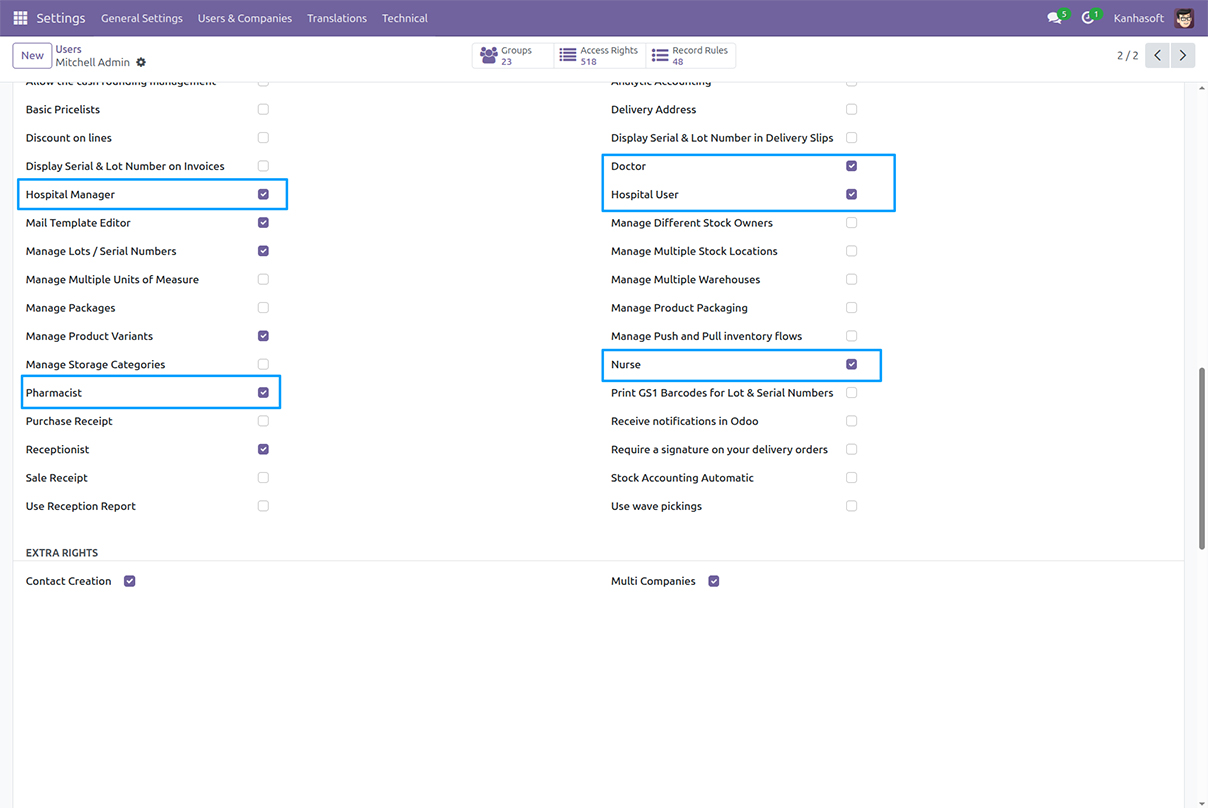Open the Record Rules smart button
Screen dimensions: 1208x808
pyautogui.click(x=688, y=55)
